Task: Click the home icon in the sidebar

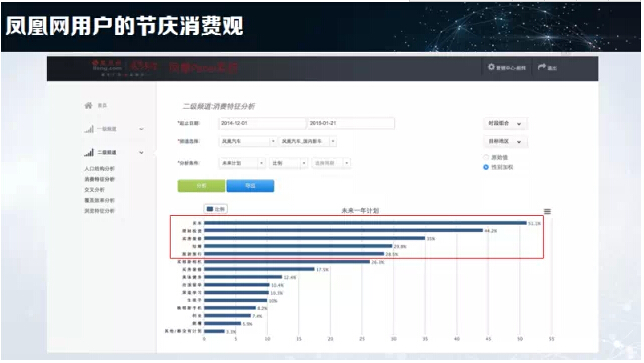Action: pyautogui.click(x=88, y=106)
